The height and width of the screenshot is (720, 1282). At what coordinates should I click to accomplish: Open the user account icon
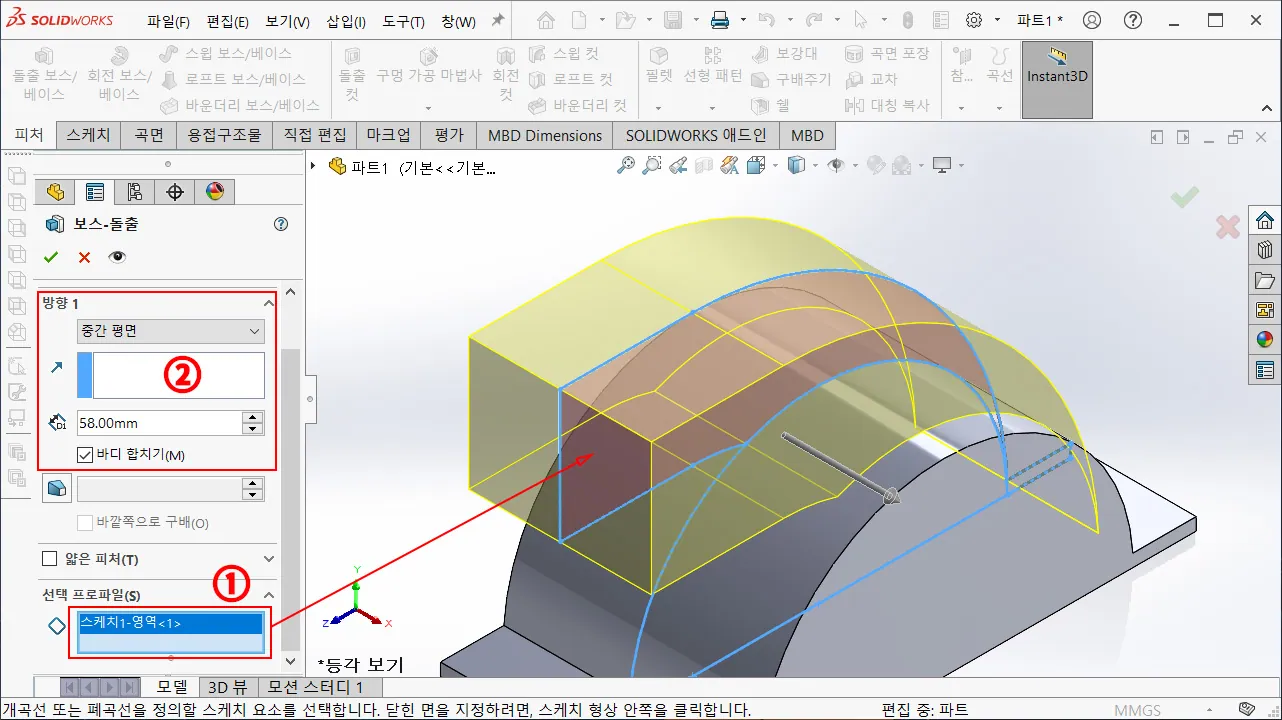click(1092, 20)
